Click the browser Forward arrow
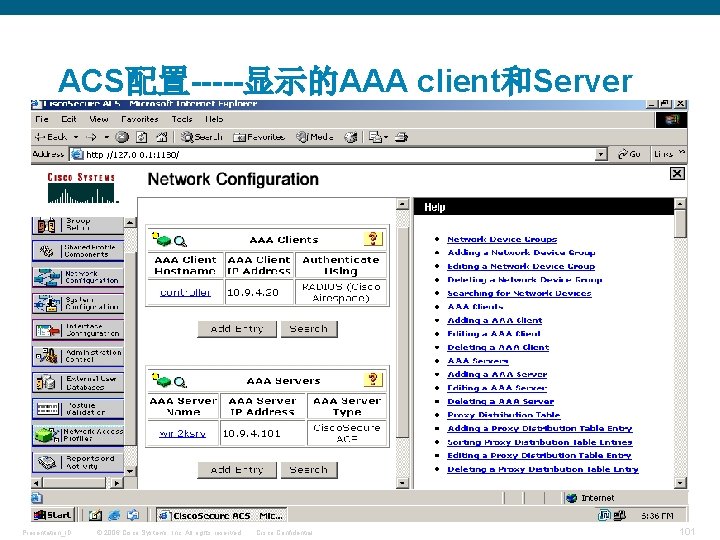The height and width of the screenshot is (540, 720). point(91,137)
